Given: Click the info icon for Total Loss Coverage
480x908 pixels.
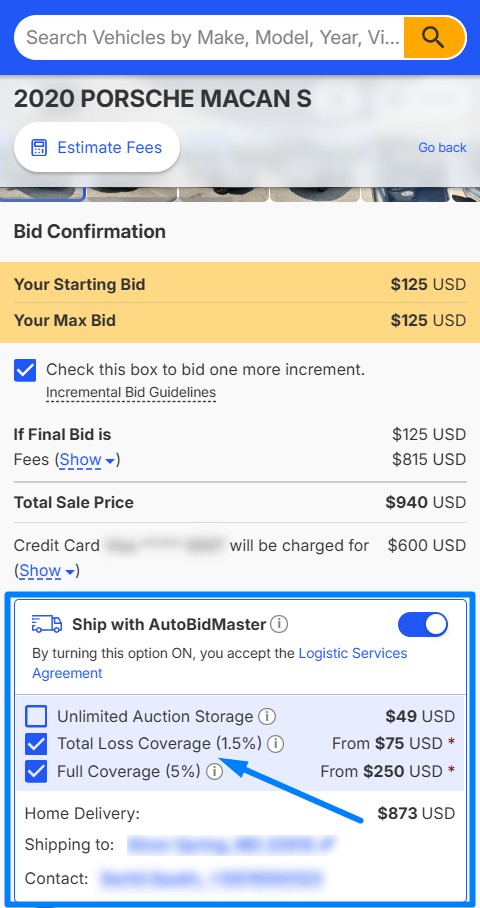Looking at the screenshot, I should point(275,744).
